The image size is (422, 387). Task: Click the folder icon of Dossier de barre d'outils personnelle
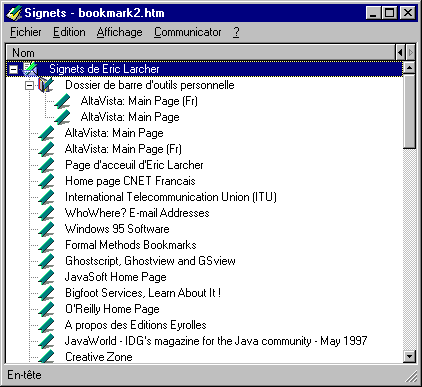tap(46, 85)
